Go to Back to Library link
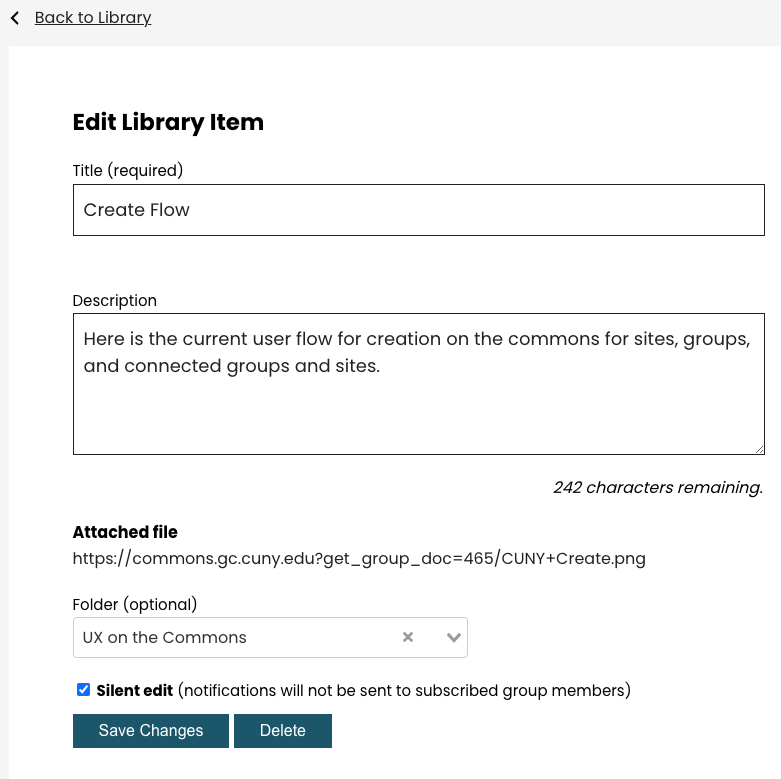This screenshot has width=781, height=779. [93, 18]
